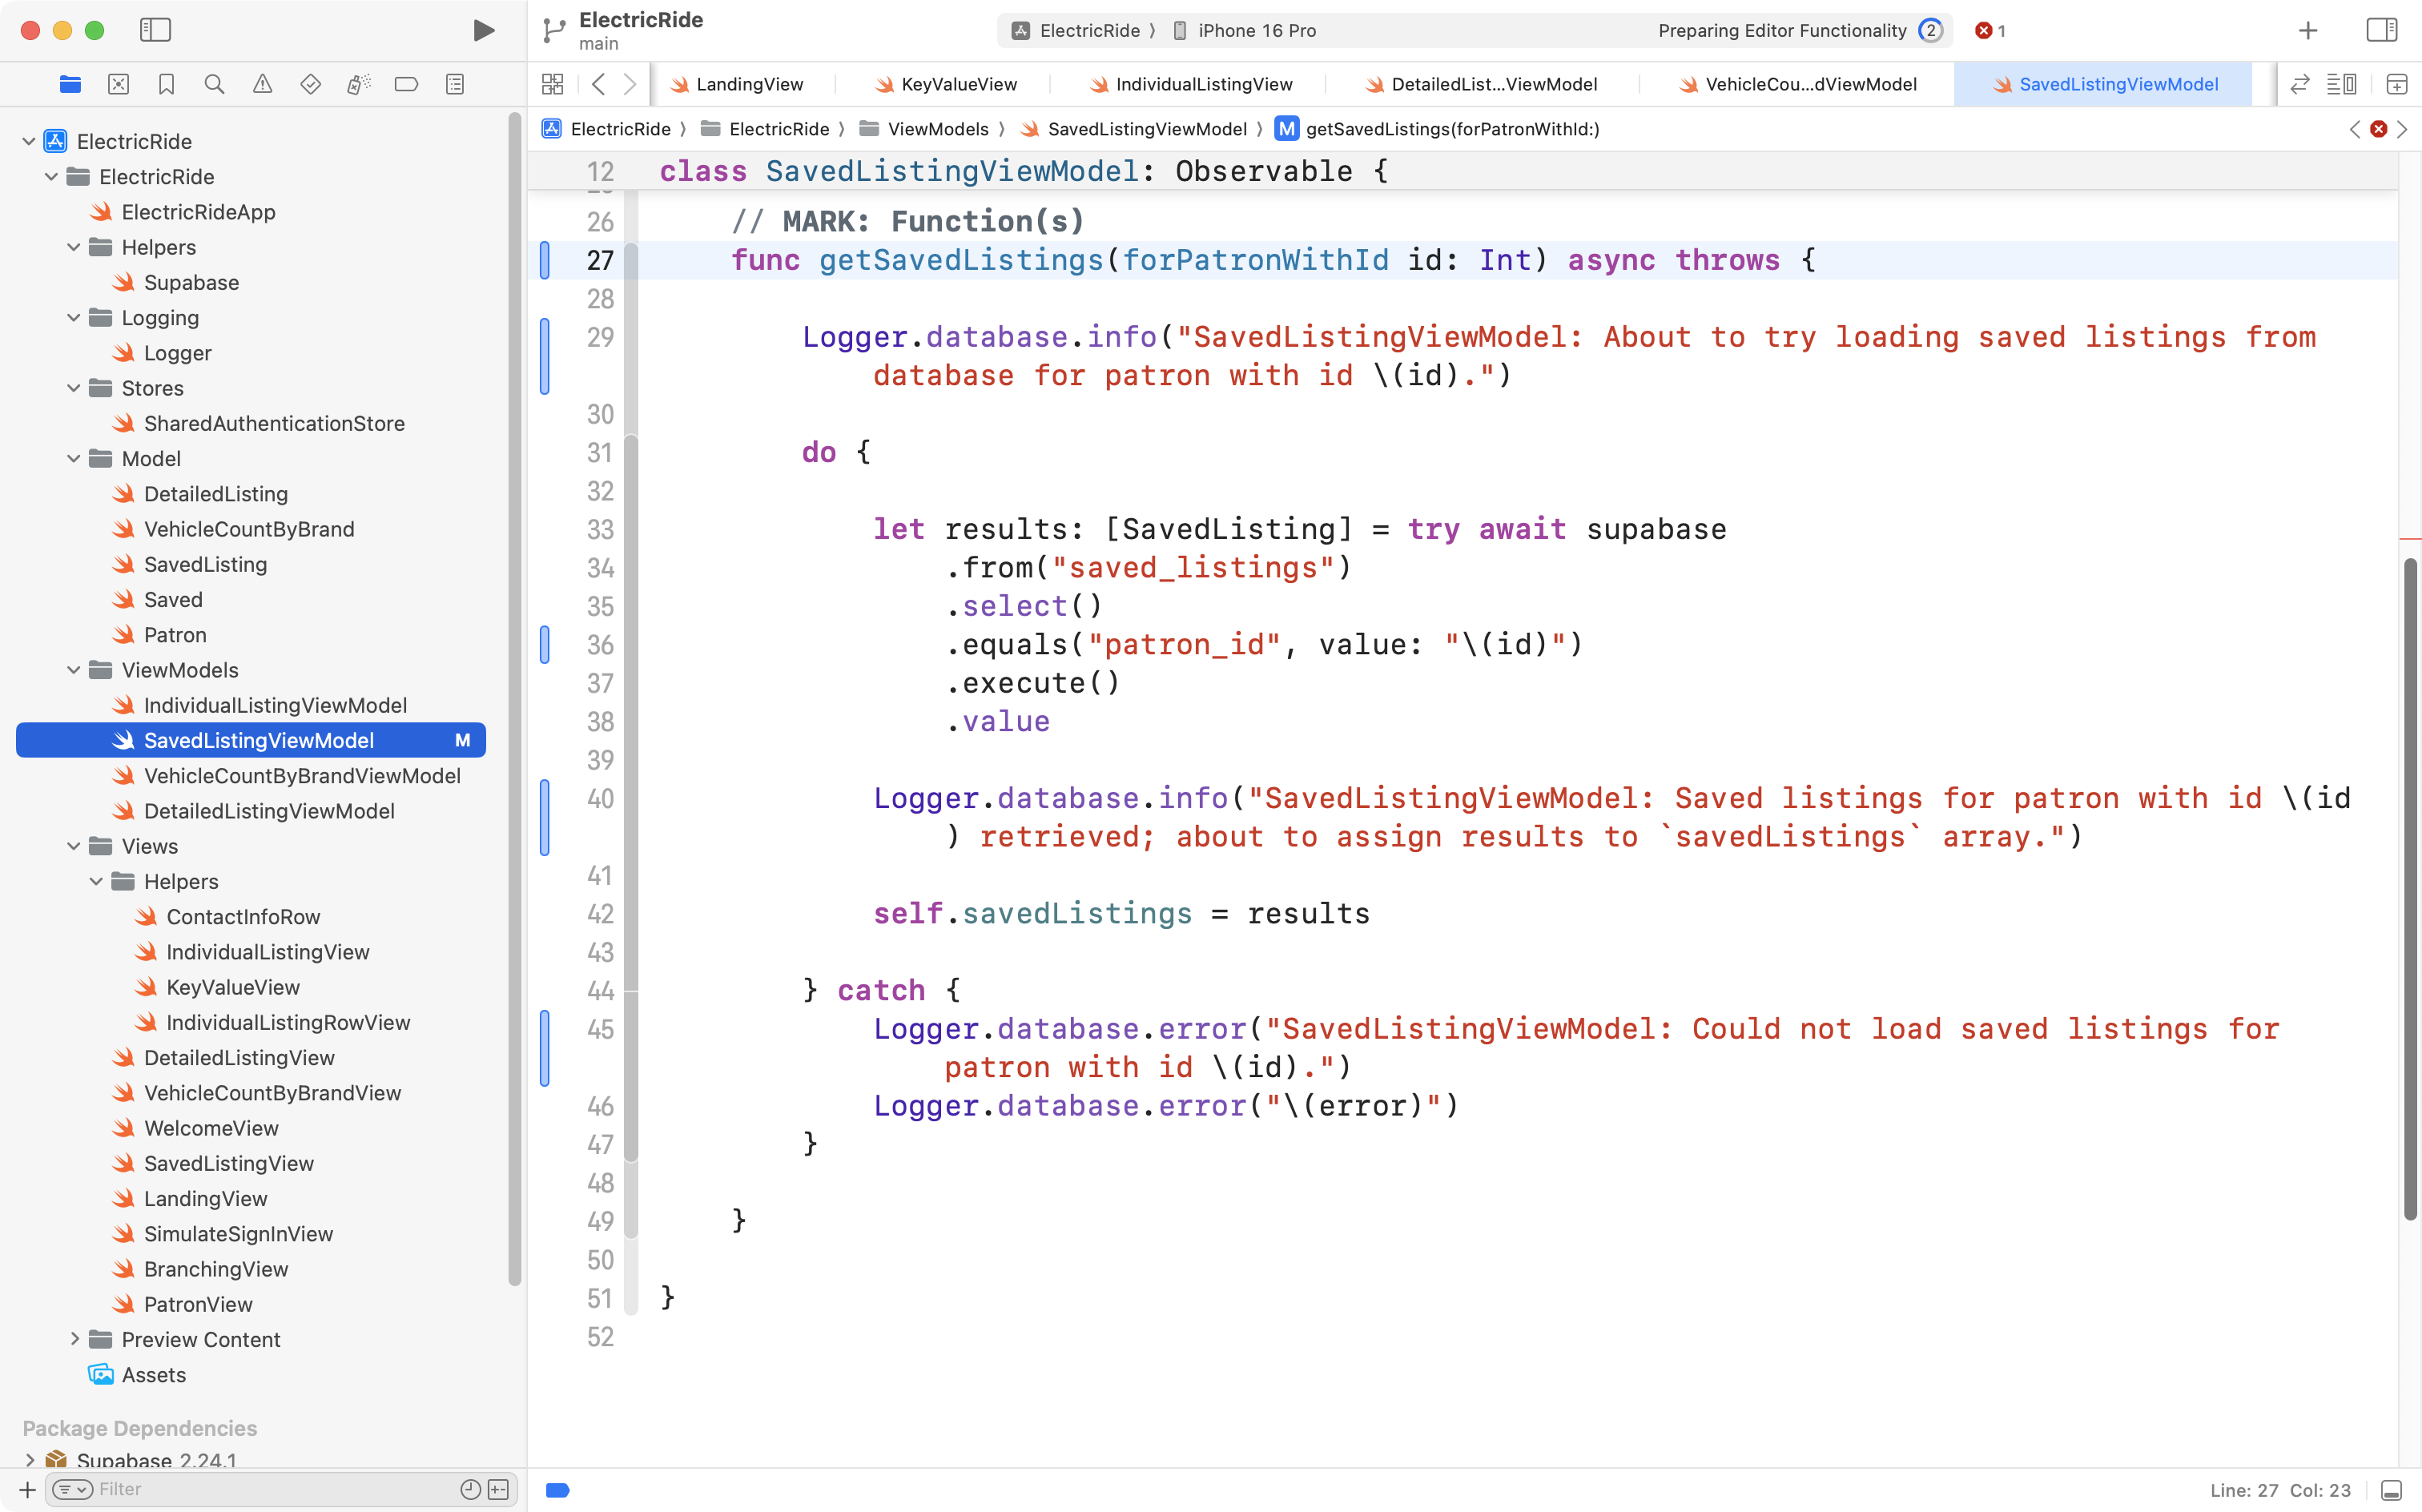The width and height of the screenshot is (2422, 1512).
Task: Collapse the ViewModels folder
Action: (74, 670)
